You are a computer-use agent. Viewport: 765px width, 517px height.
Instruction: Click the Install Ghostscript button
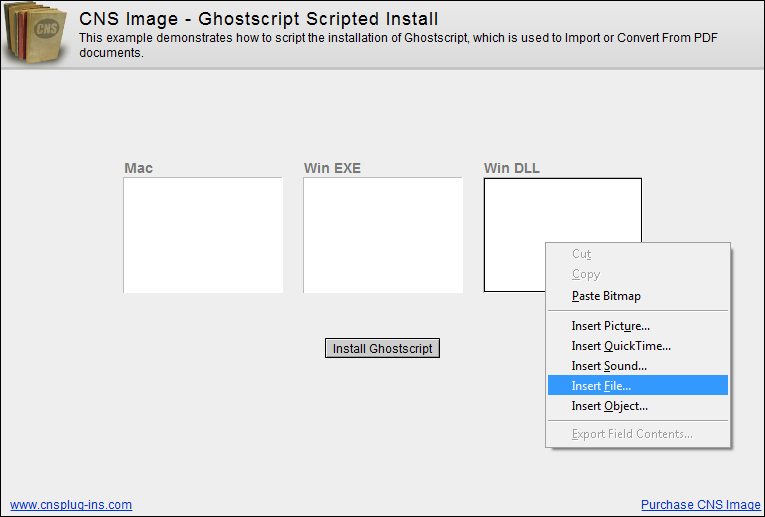coord(382,348)
